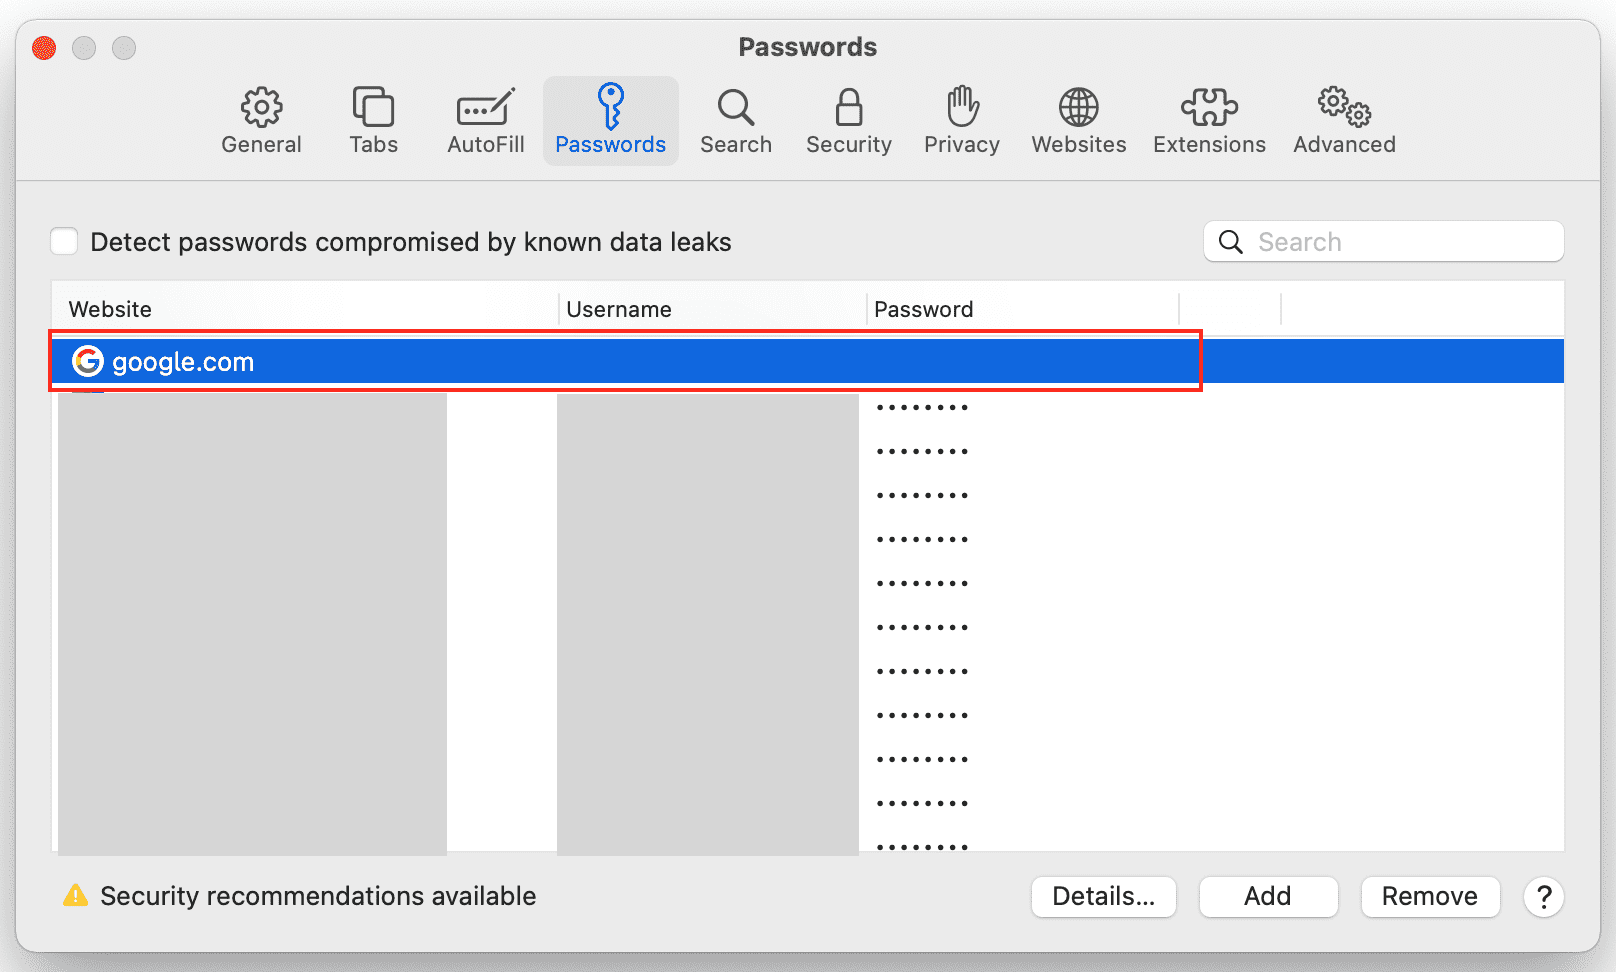
Task: Sort list by Username column header
Action: (619, 310)
